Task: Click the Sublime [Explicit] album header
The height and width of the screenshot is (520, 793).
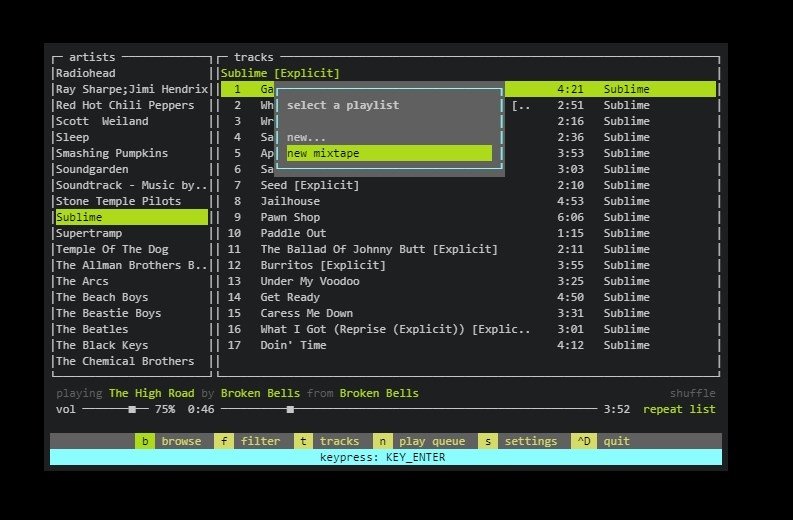Action: [x=280, y=73]
